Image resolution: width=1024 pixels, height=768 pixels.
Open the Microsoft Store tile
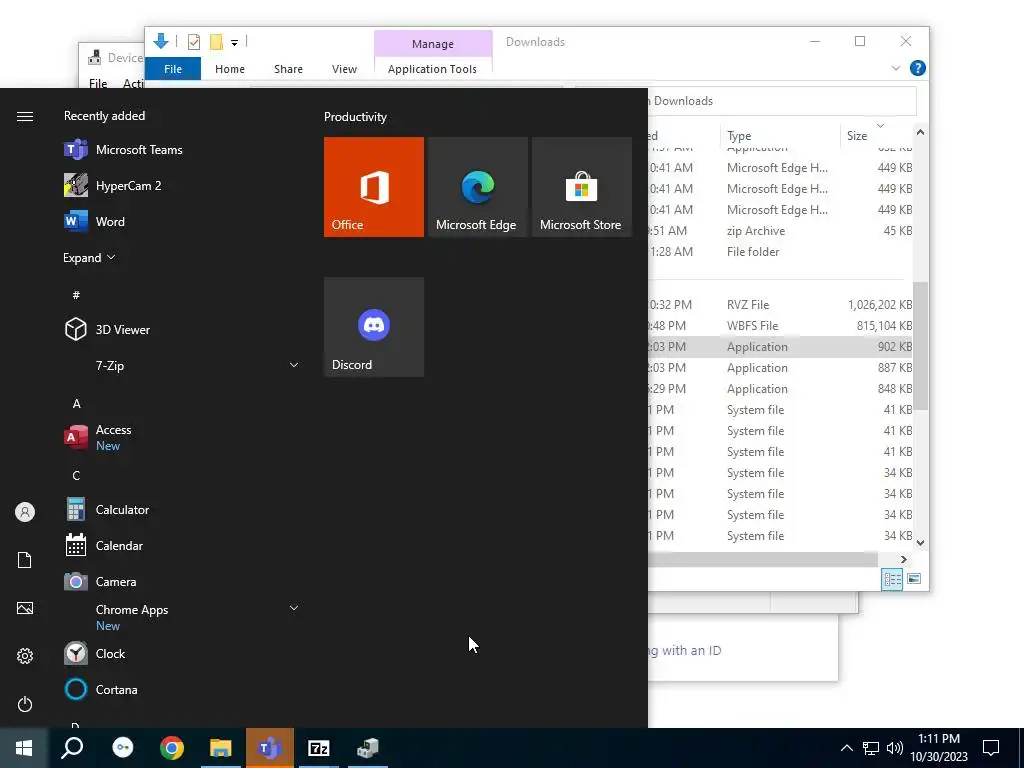(581, 187)
